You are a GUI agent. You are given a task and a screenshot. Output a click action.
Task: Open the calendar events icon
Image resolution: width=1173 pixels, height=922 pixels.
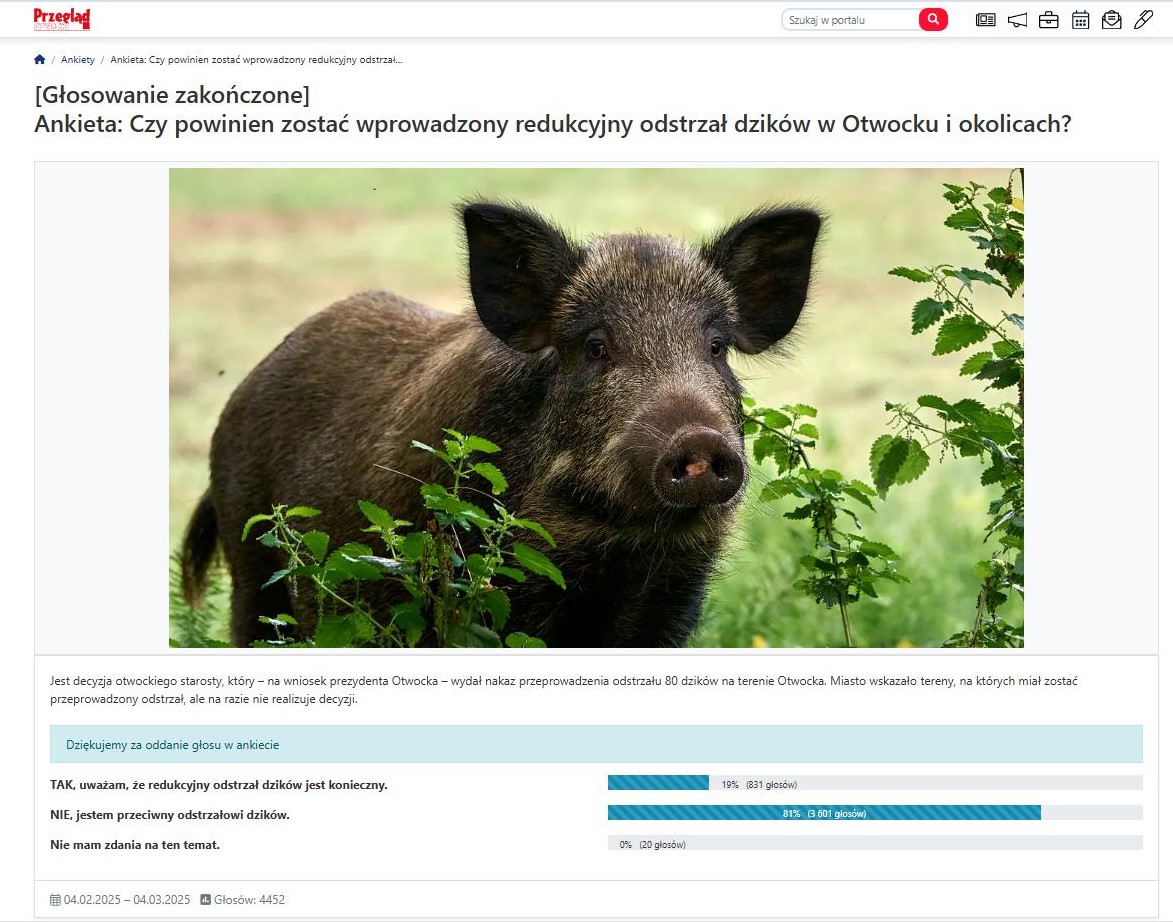(1080, 20)
